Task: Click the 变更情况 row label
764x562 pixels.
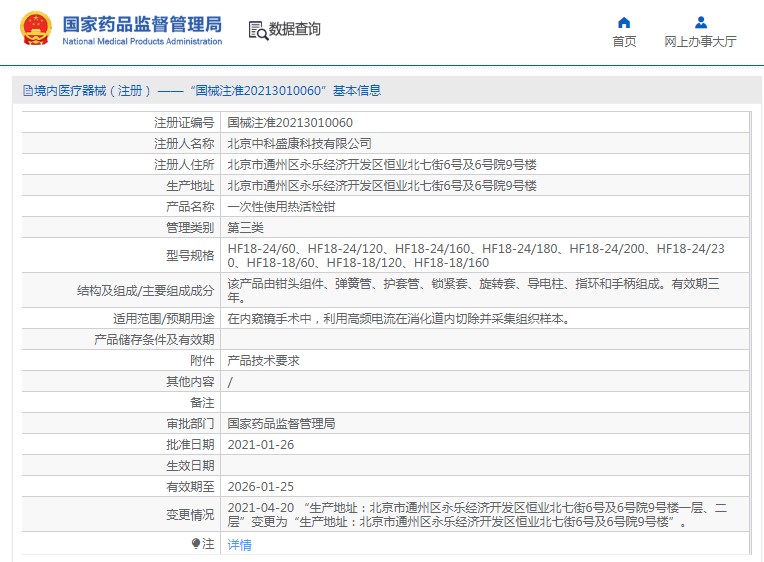Action: point(190,515)
